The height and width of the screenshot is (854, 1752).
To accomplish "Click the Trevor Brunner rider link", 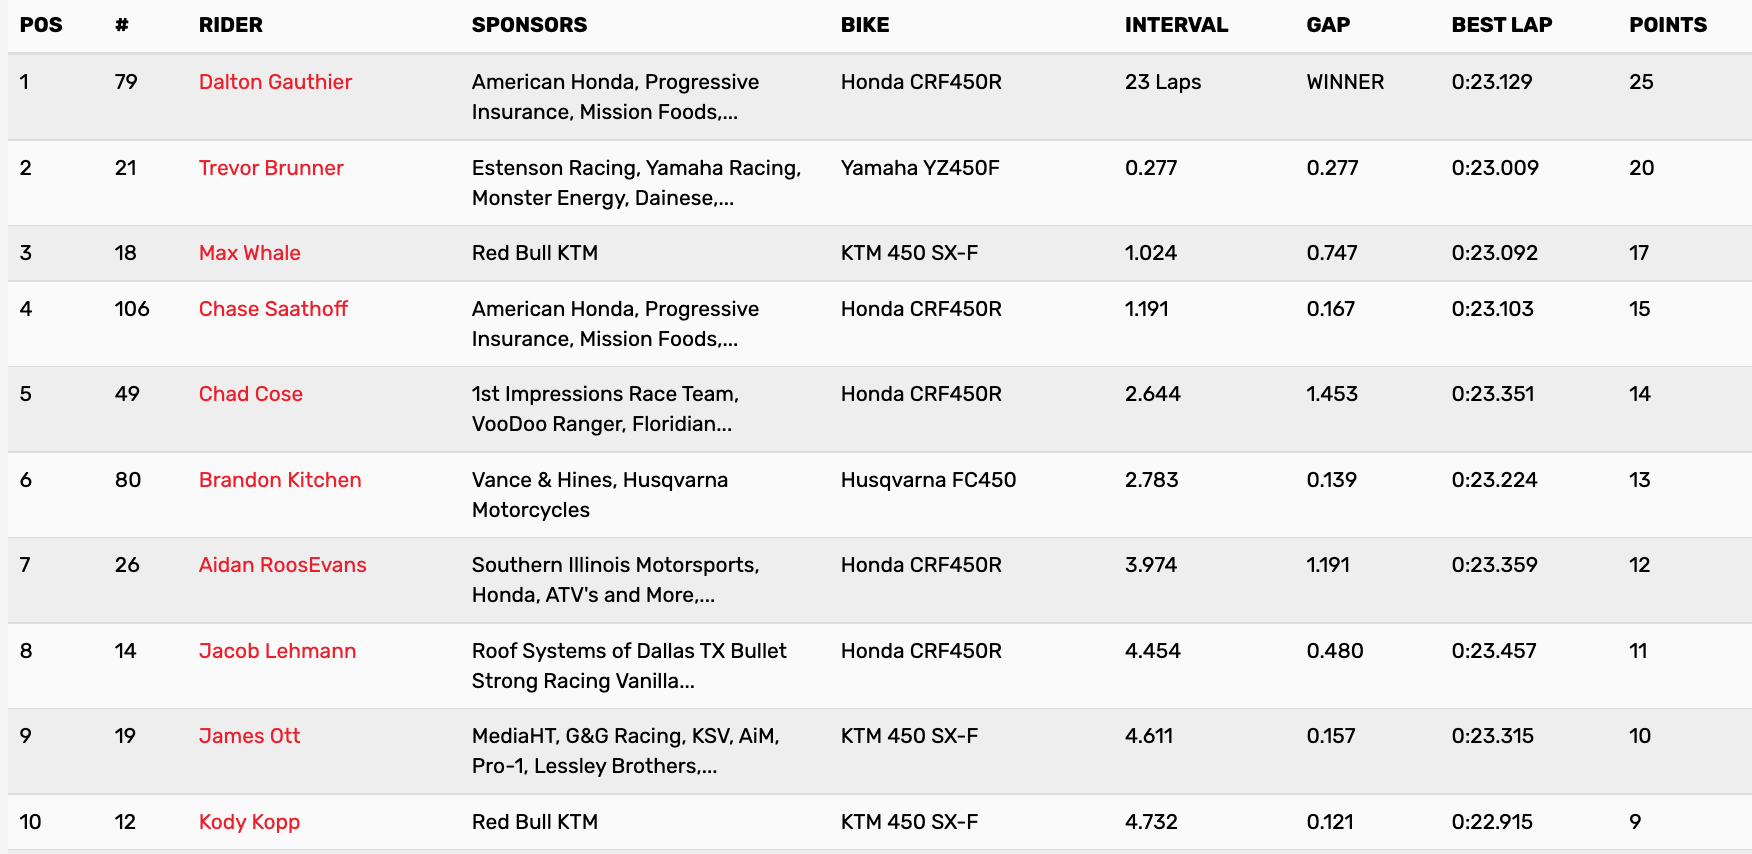I will coord(271,168).
